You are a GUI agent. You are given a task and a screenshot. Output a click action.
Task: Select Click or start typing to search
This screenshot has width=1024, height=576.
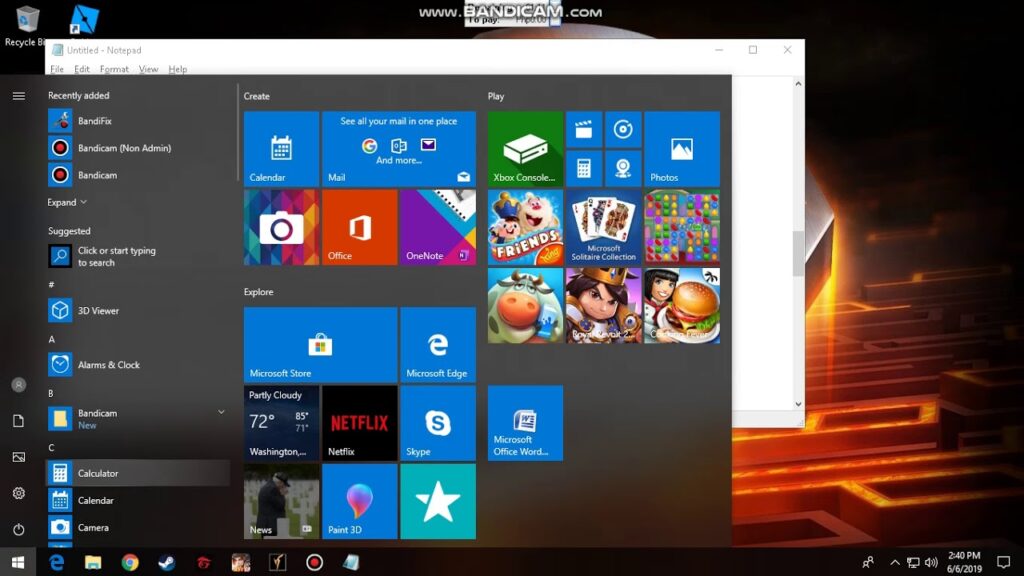pyautogui.click(x=137, y=256)
